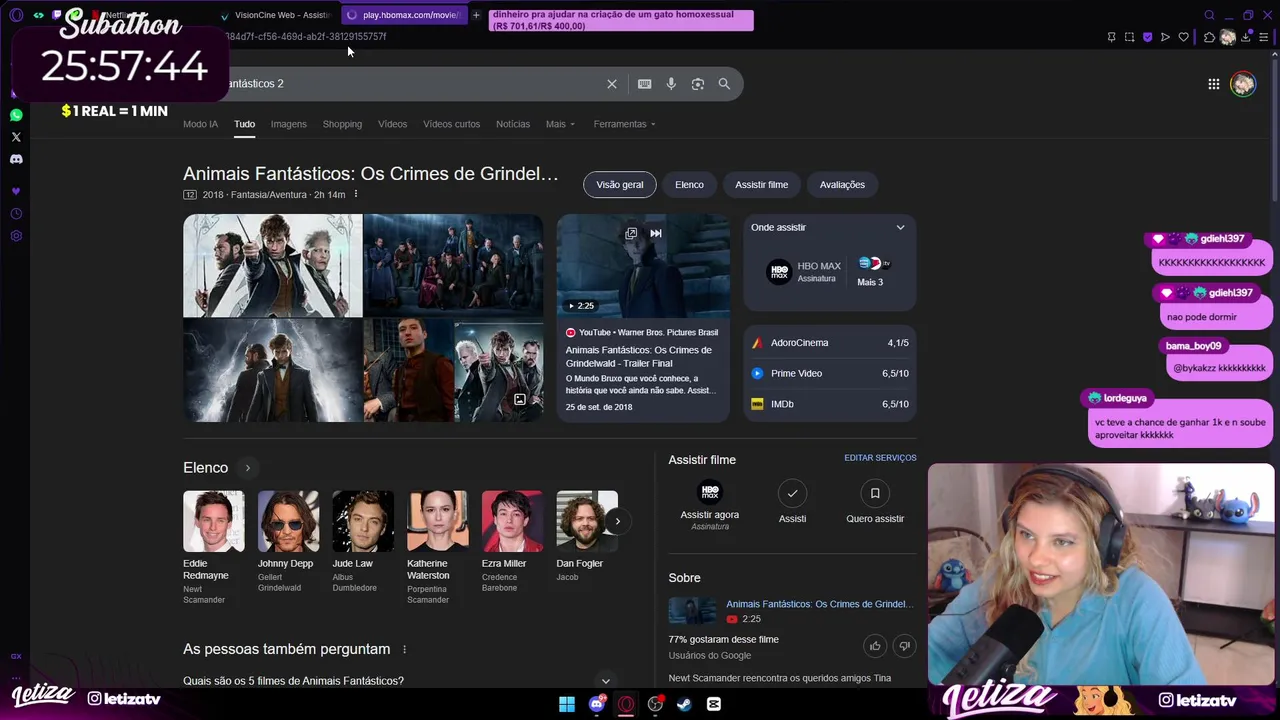Open Discord in Opera sidebar
This screenshot has height=720, width=1280.
click(x=16, y=159)
